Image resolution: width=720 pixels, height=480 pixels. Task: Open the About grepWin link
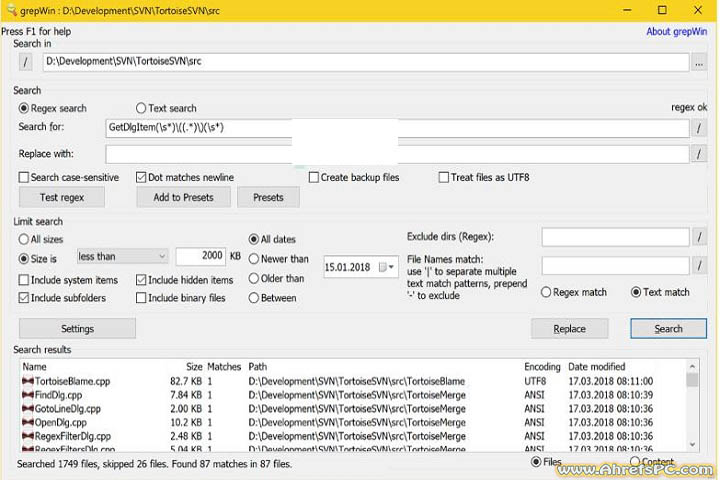tap(676, 32)
